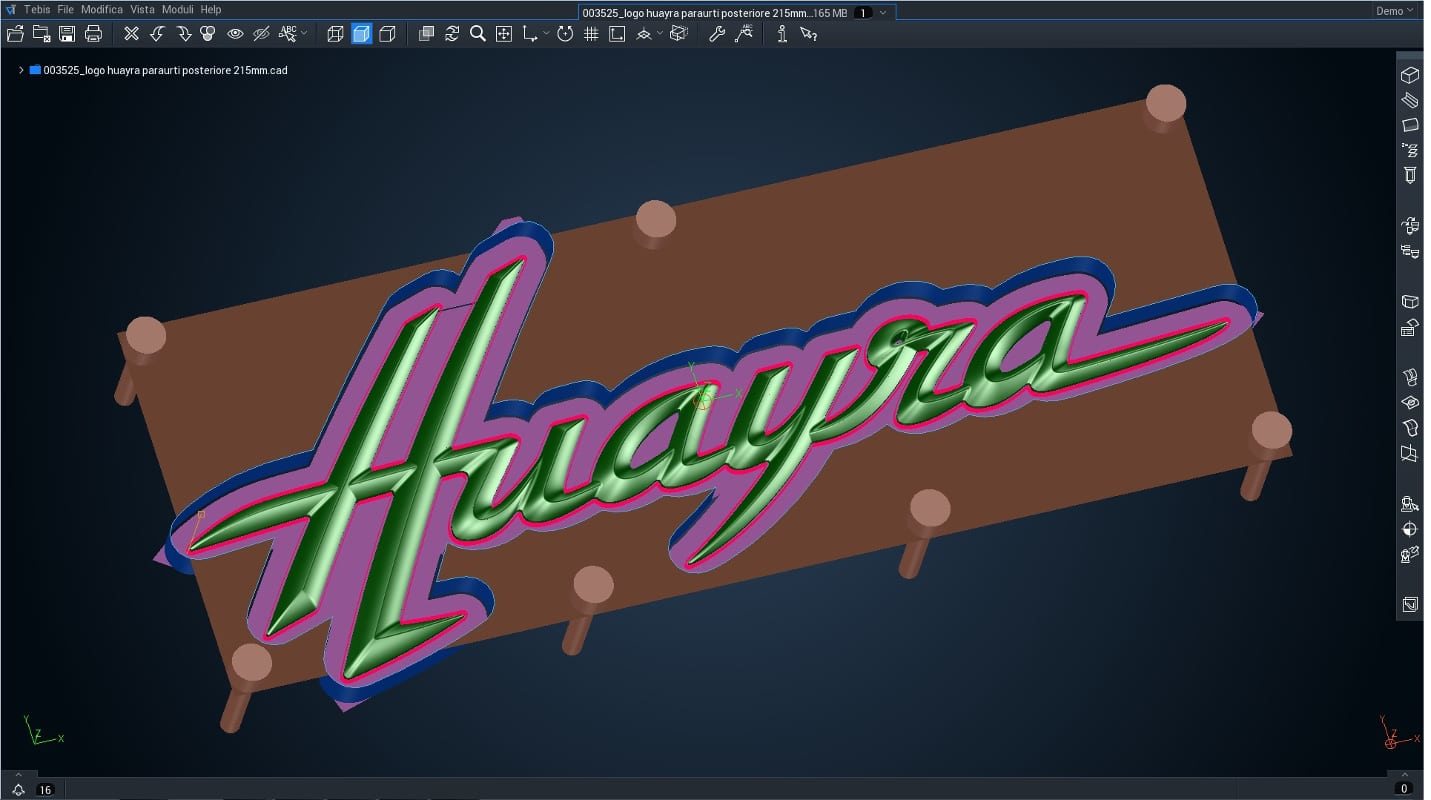Open the three-circles color icon
The height and width of the screenshot is (800, 1431).
pos(208,34)
